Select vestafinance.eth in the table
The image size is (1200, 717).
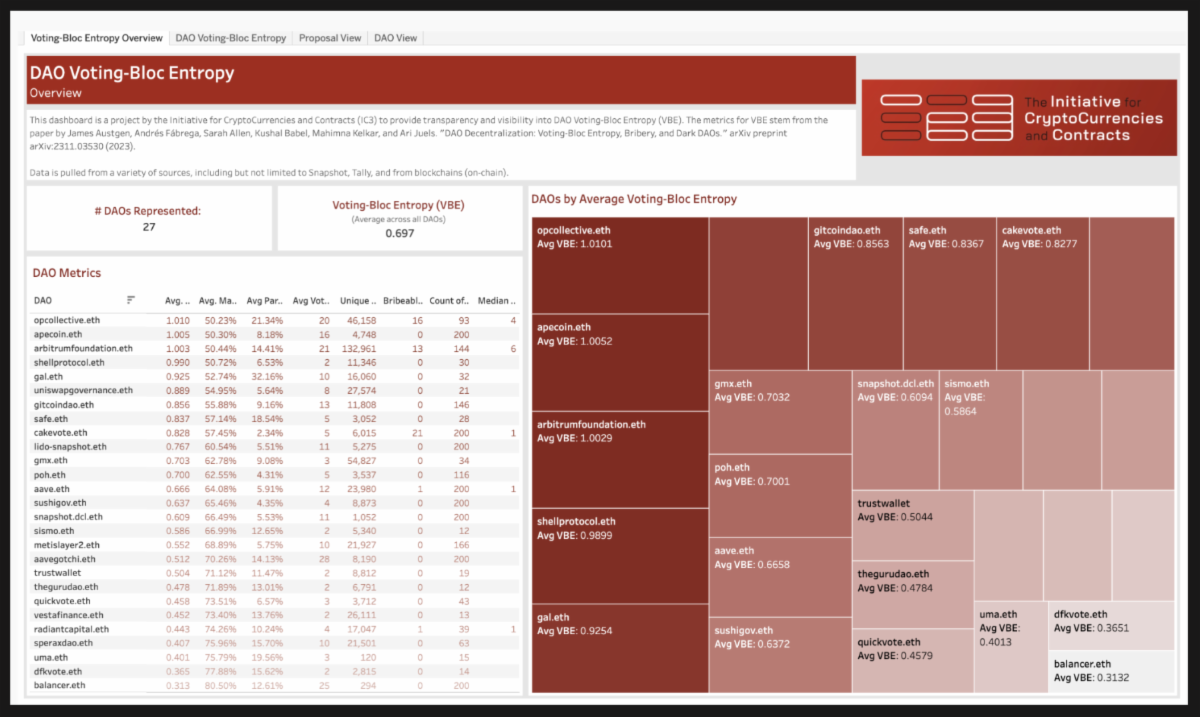pos(69,615)
